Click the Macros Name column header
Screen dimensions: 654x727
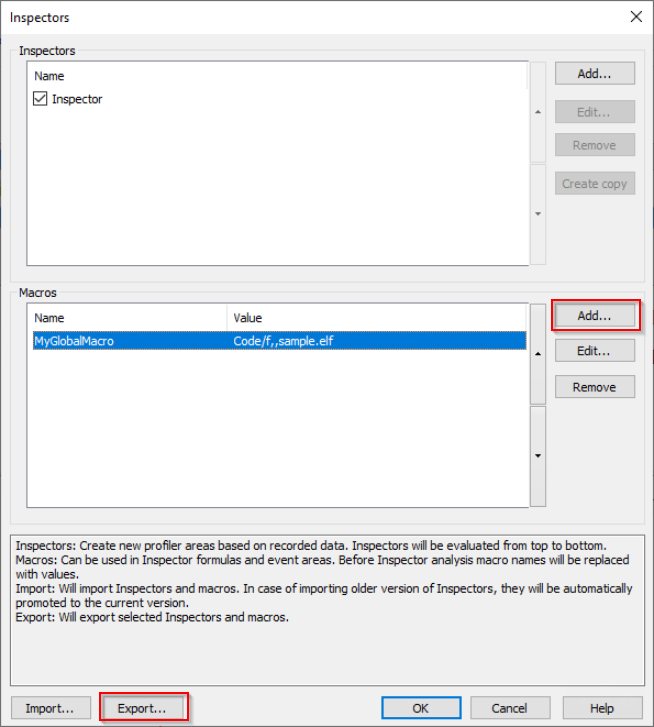click(127, 318)
